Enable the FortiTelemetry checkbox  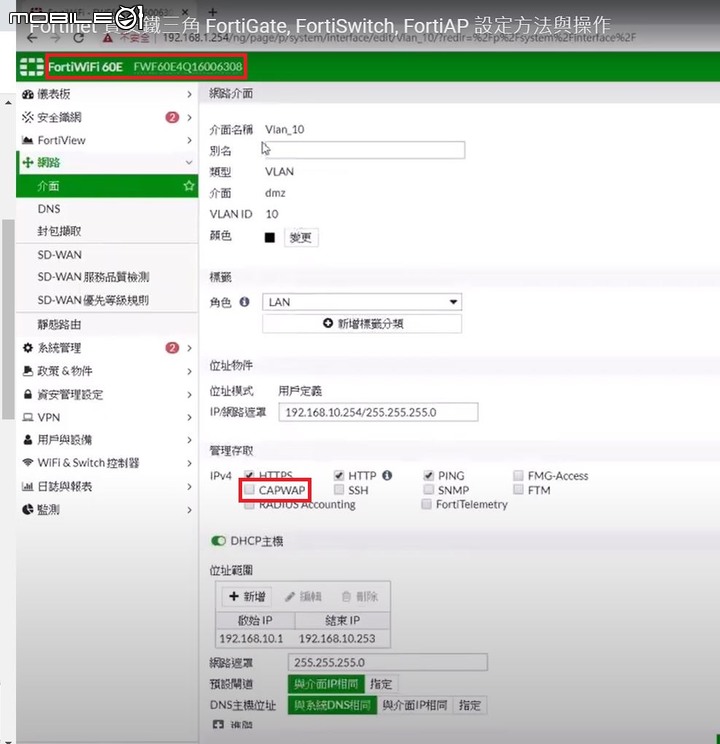[426, 504]
